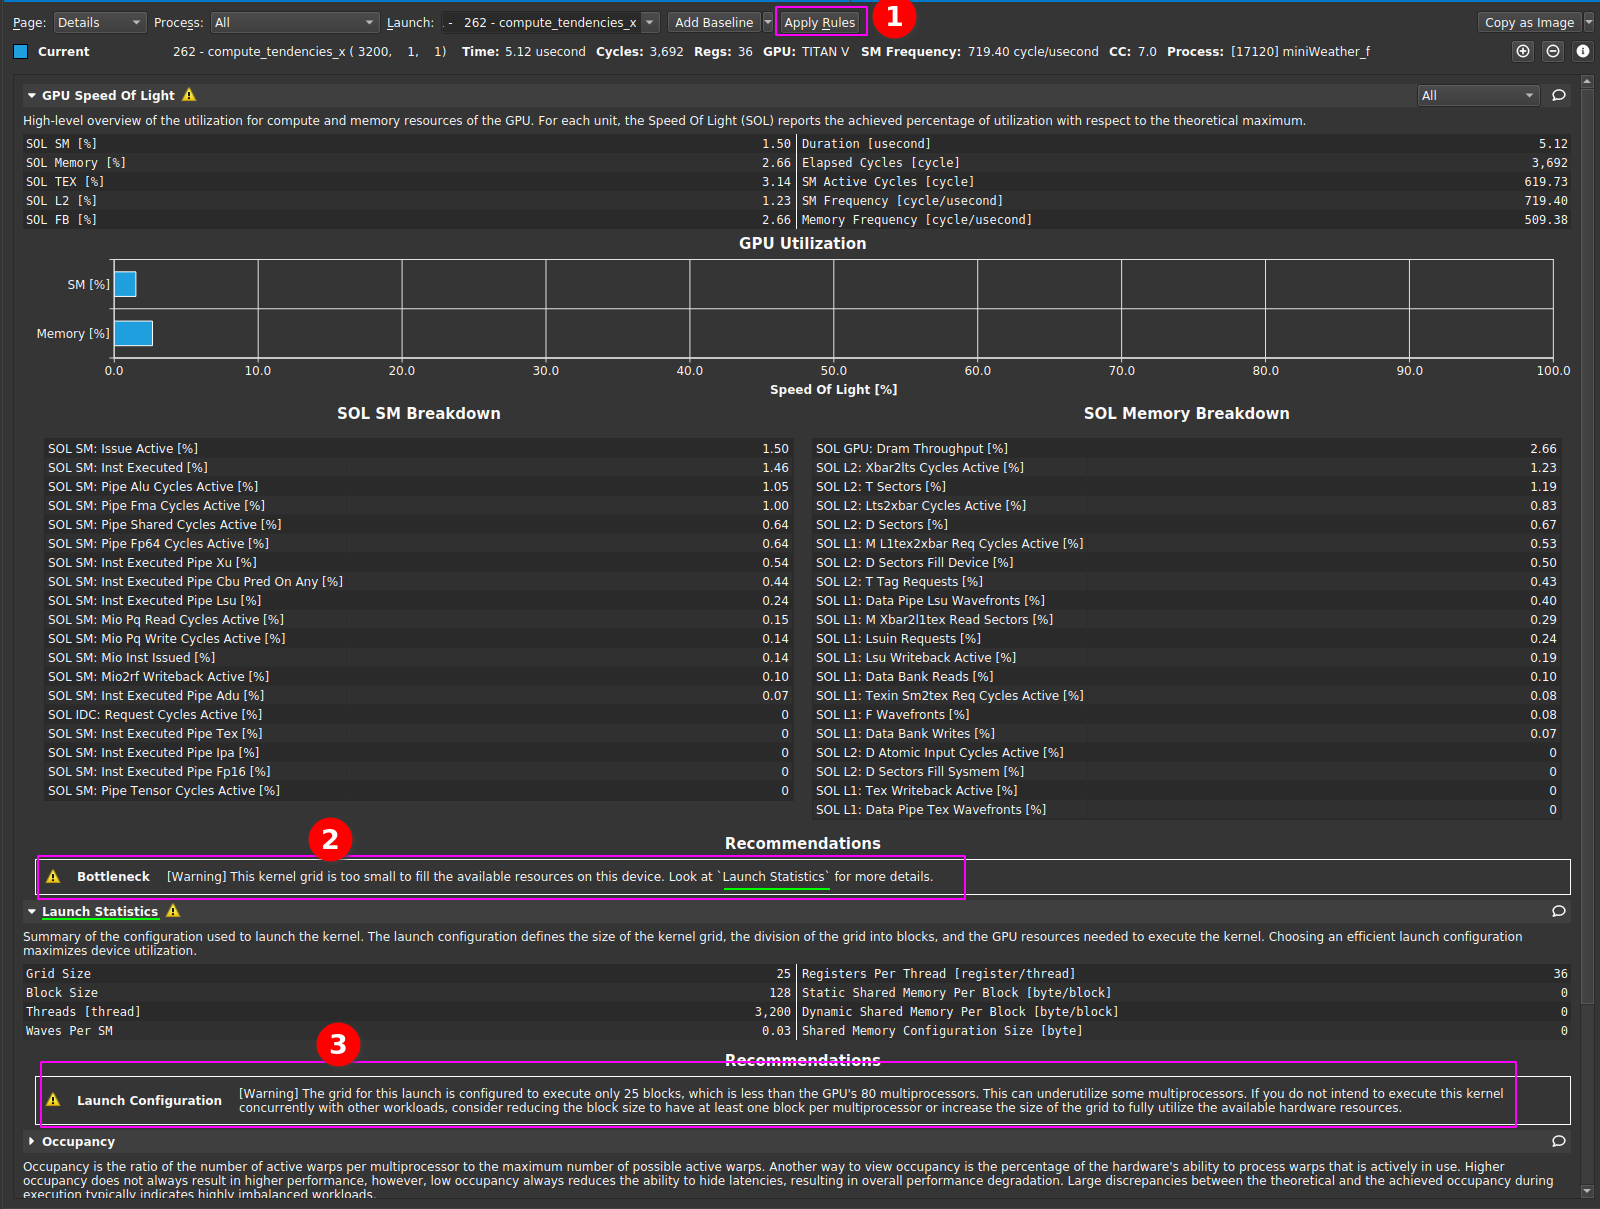Click the Copy as Image button
Viewport: 1600px width, 1209px height.
tap(1528, 22)
